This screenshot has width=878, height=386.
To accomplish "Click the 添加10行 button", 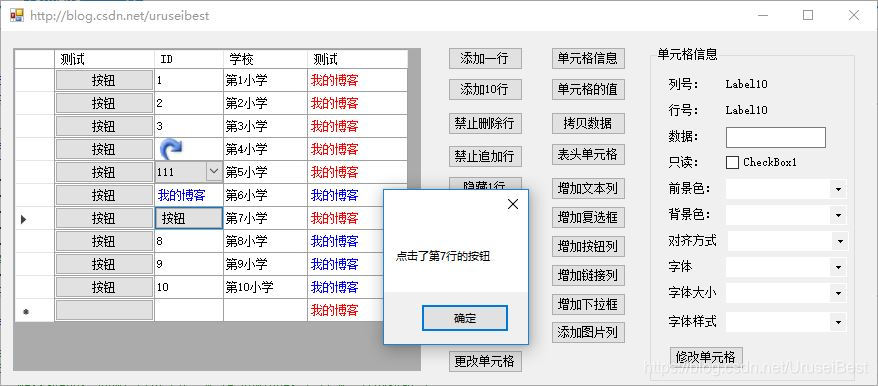I will 485,90.
